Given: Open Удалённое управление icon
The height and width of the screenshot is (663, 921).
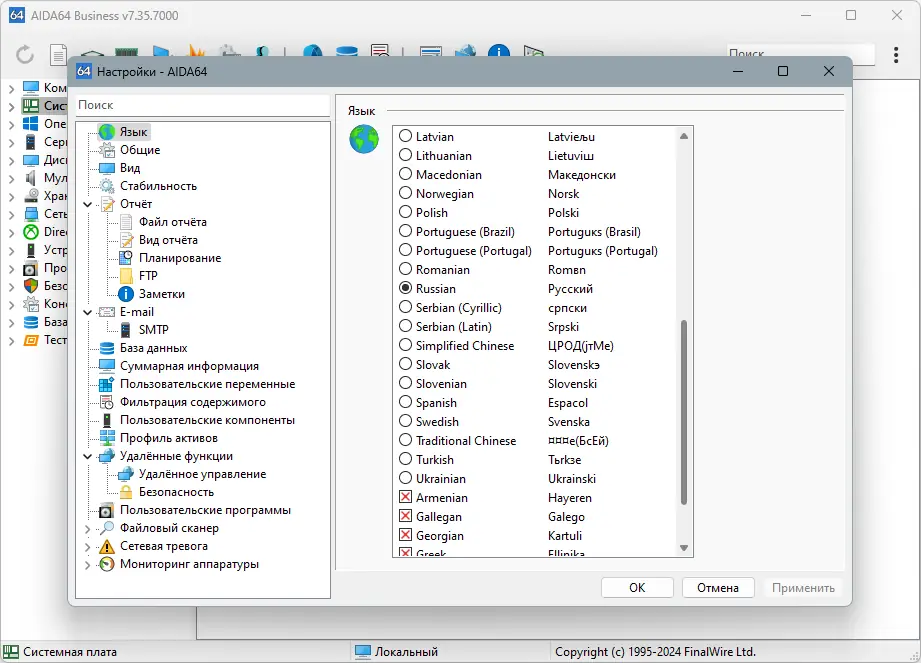Looking at the screenshot, I should (x=126, y=474).
